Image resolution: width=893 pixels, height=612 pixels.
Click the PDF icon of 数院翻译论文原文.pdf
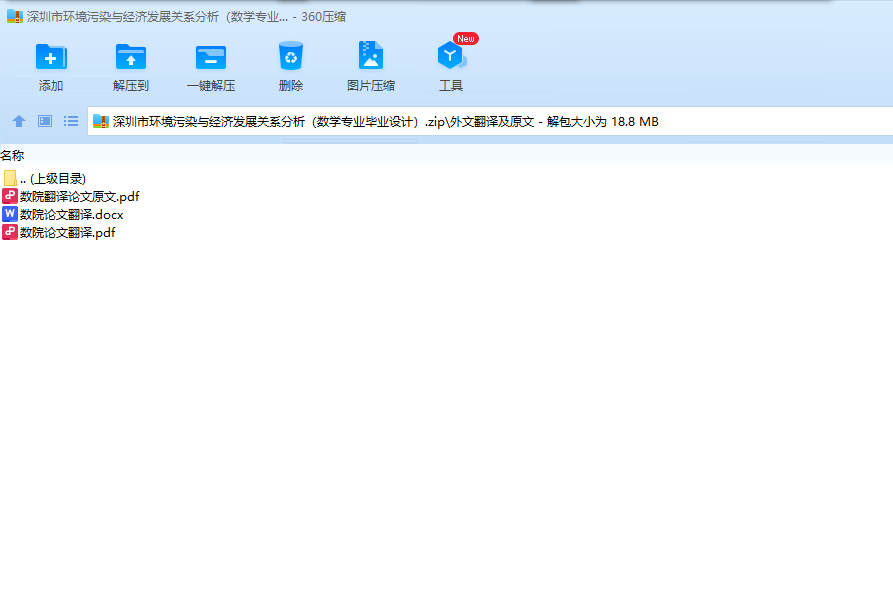tap(10, 196)
